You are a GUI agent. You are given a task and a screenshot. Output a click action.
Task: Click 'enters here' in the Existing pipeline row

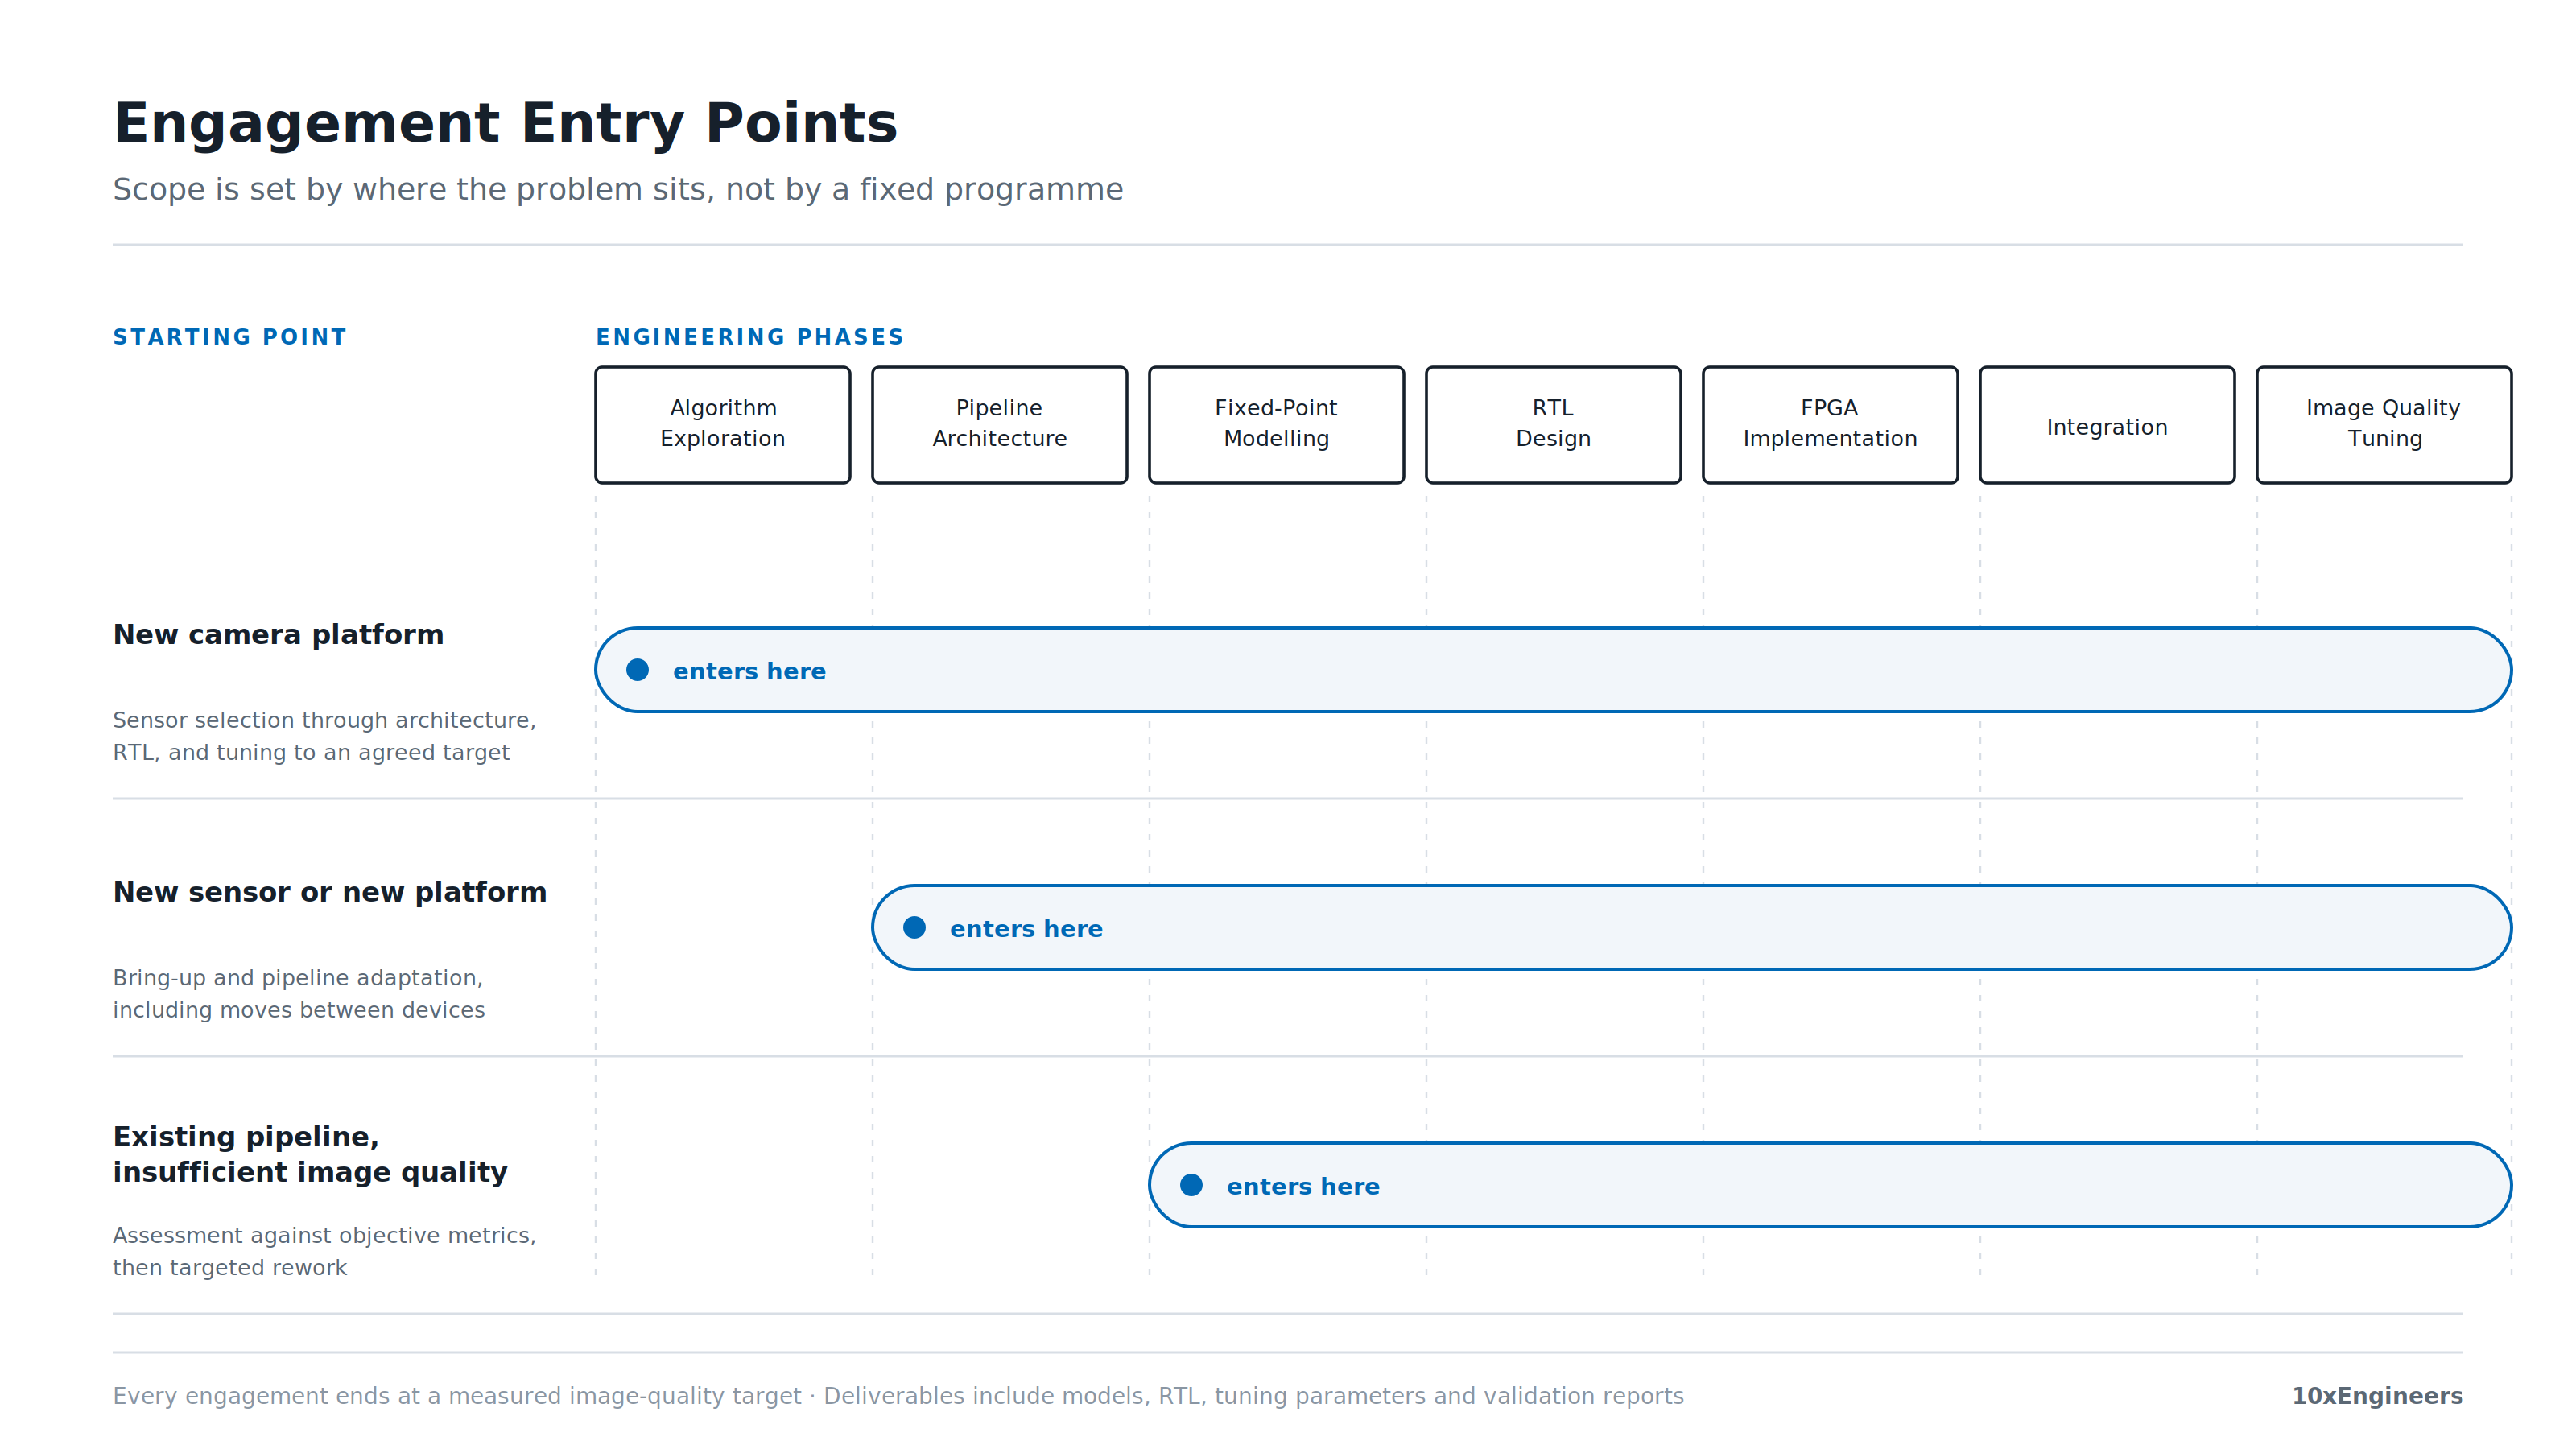[1303, 1186]
